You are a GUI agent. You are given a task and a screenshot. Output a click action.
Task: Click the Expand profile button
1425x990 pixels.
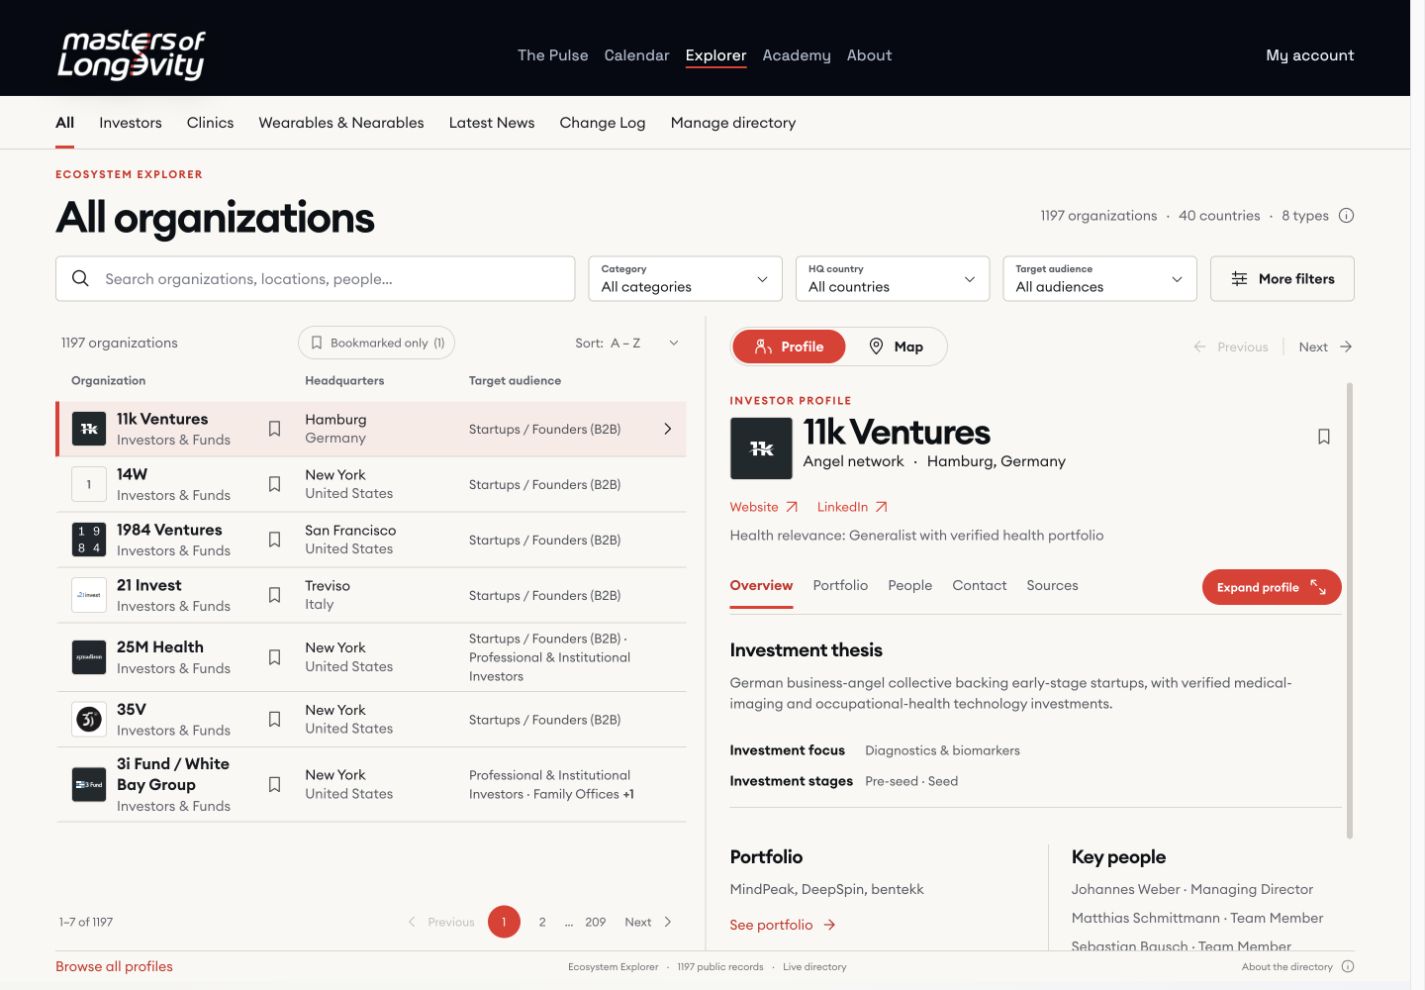[1271, 587]
